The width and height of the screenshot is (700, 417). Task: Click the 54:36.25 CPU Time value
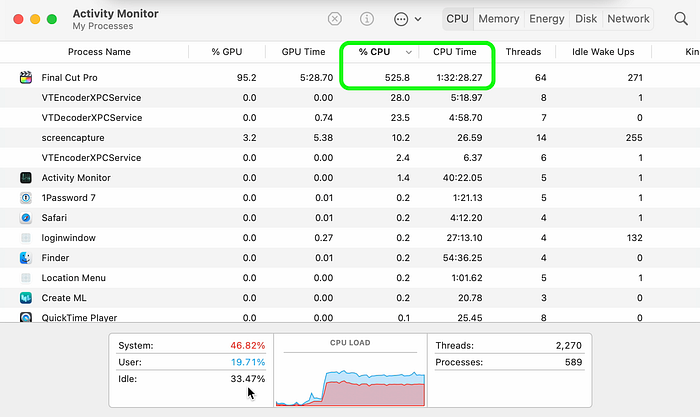click(462, 258)
